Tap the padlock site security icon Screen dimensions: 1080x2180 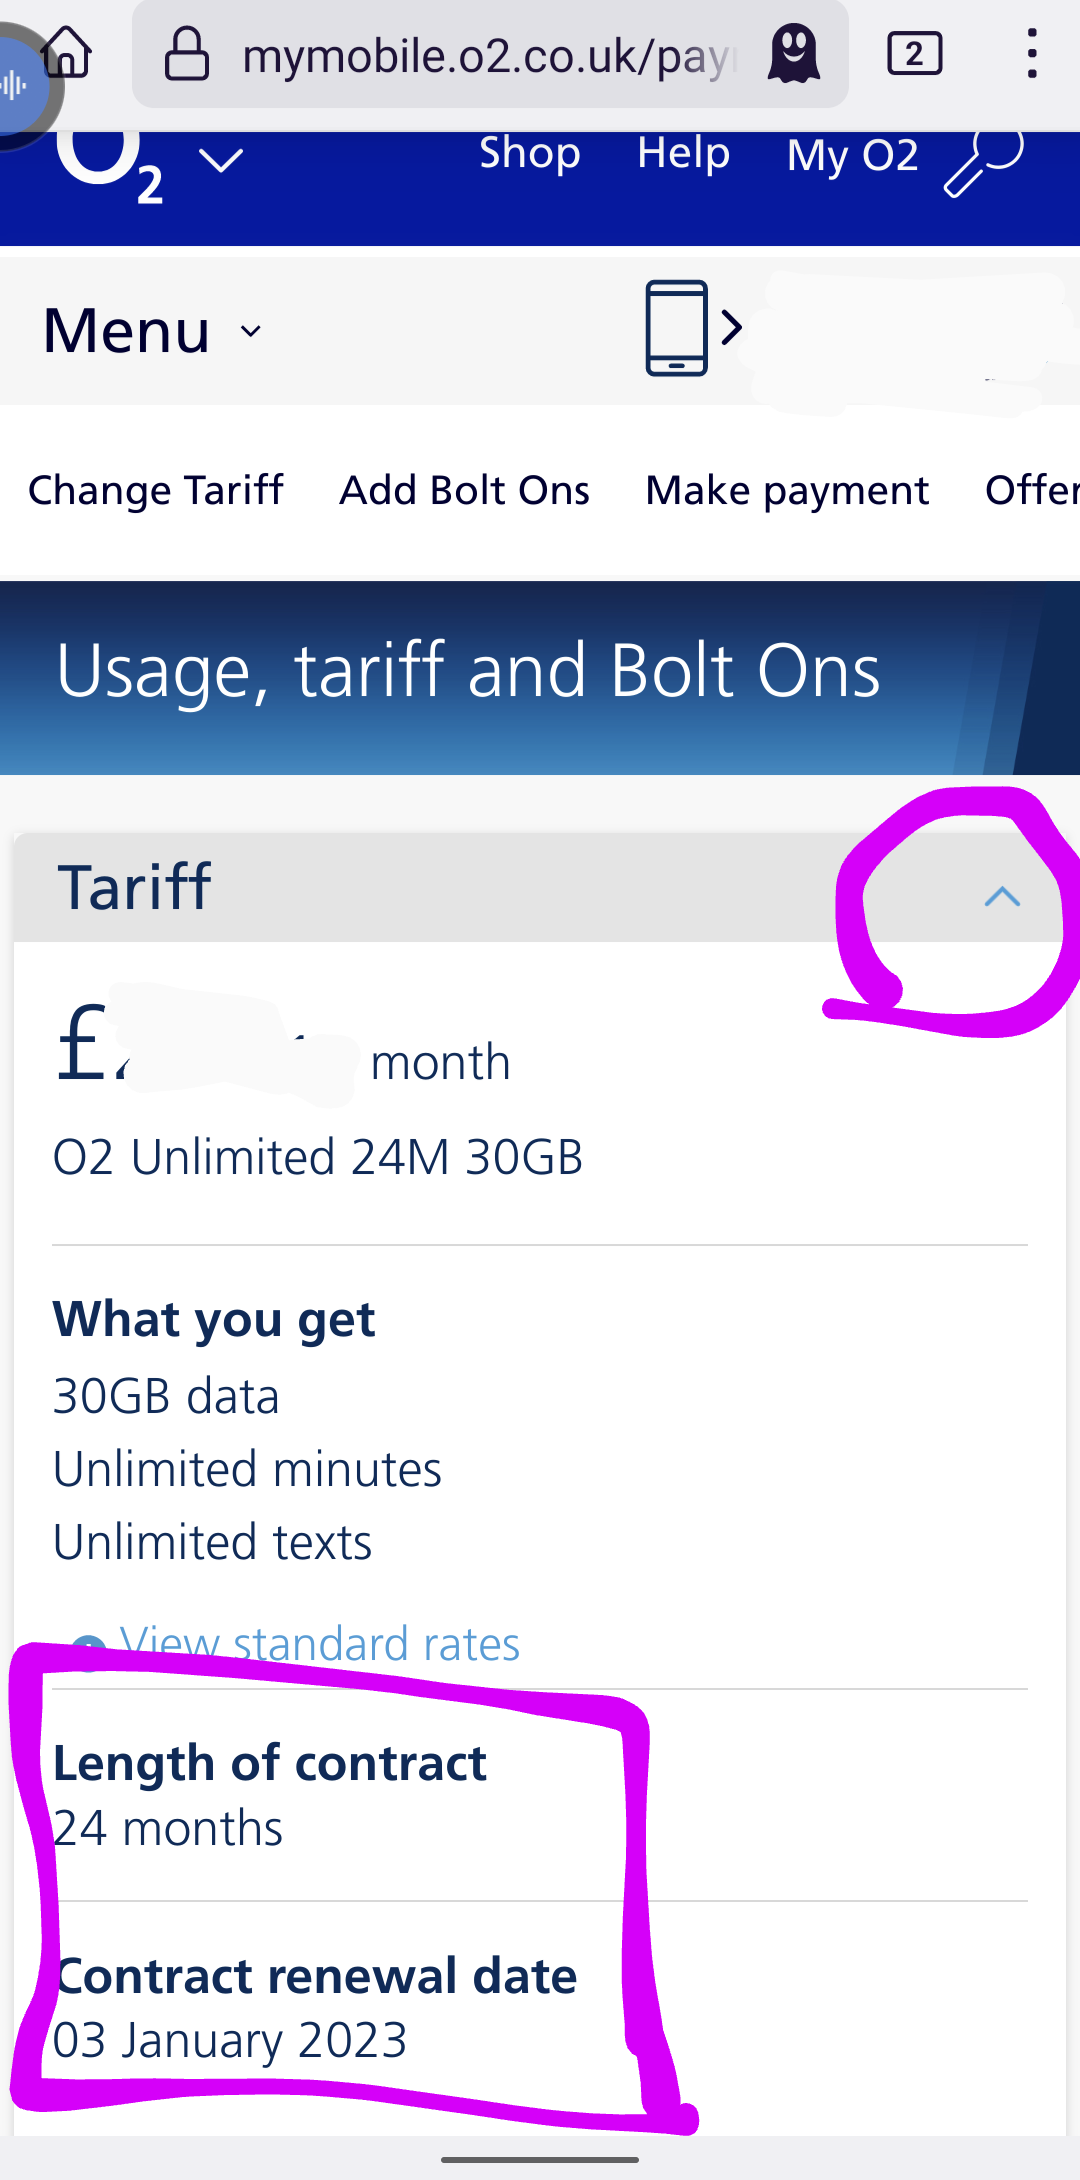187,54
